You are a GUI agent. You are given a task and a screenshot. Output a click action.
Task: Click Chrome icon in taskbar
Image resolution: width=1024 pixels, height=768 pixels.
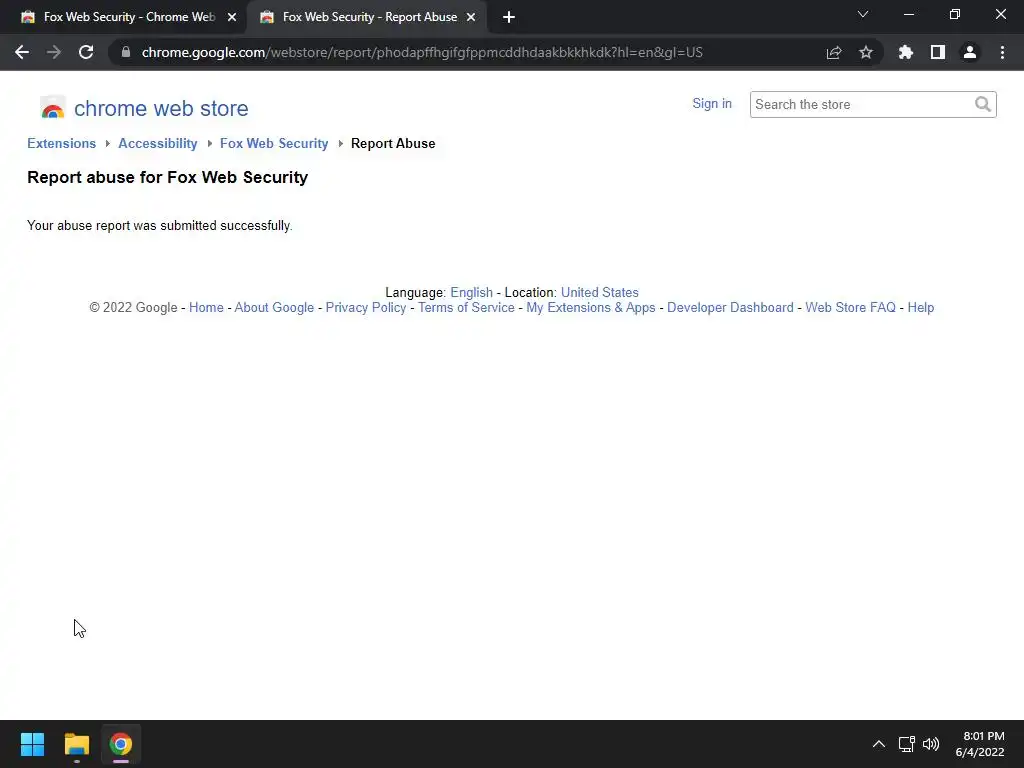click(x=121, y=744)
